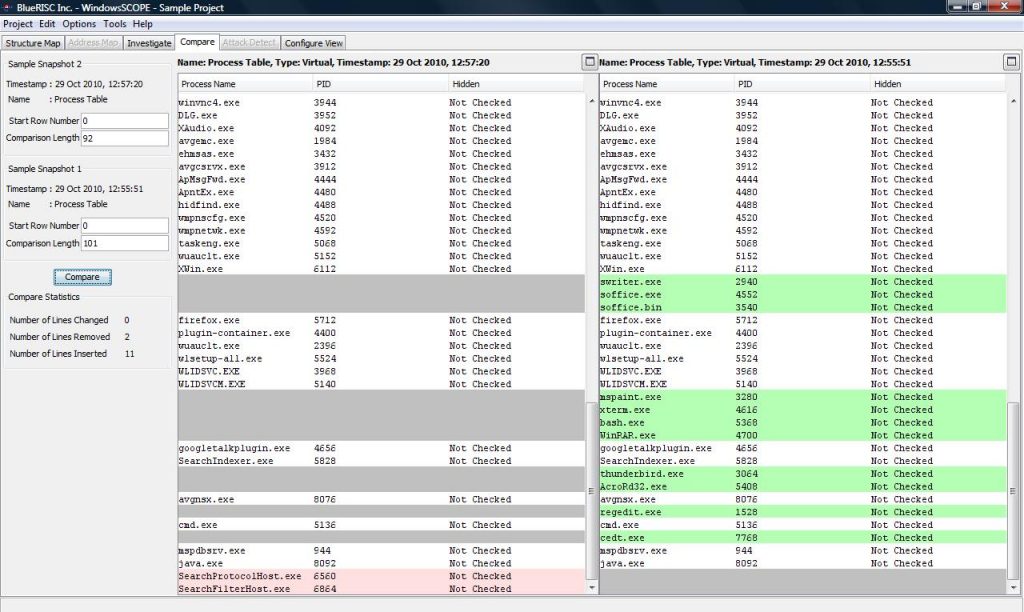Click PID 6560 of SearchProtocolHost.exe

click(x=325, y=576)
